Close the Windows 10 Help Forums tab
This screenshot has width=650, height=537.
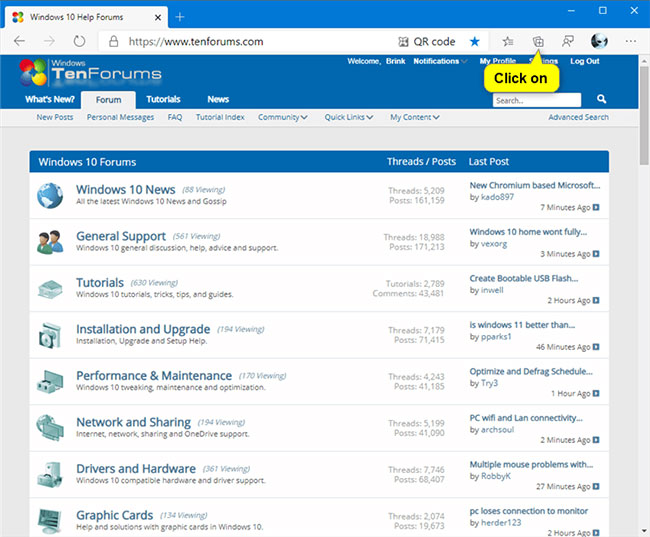pyautogui.click(x=158, y=17)
